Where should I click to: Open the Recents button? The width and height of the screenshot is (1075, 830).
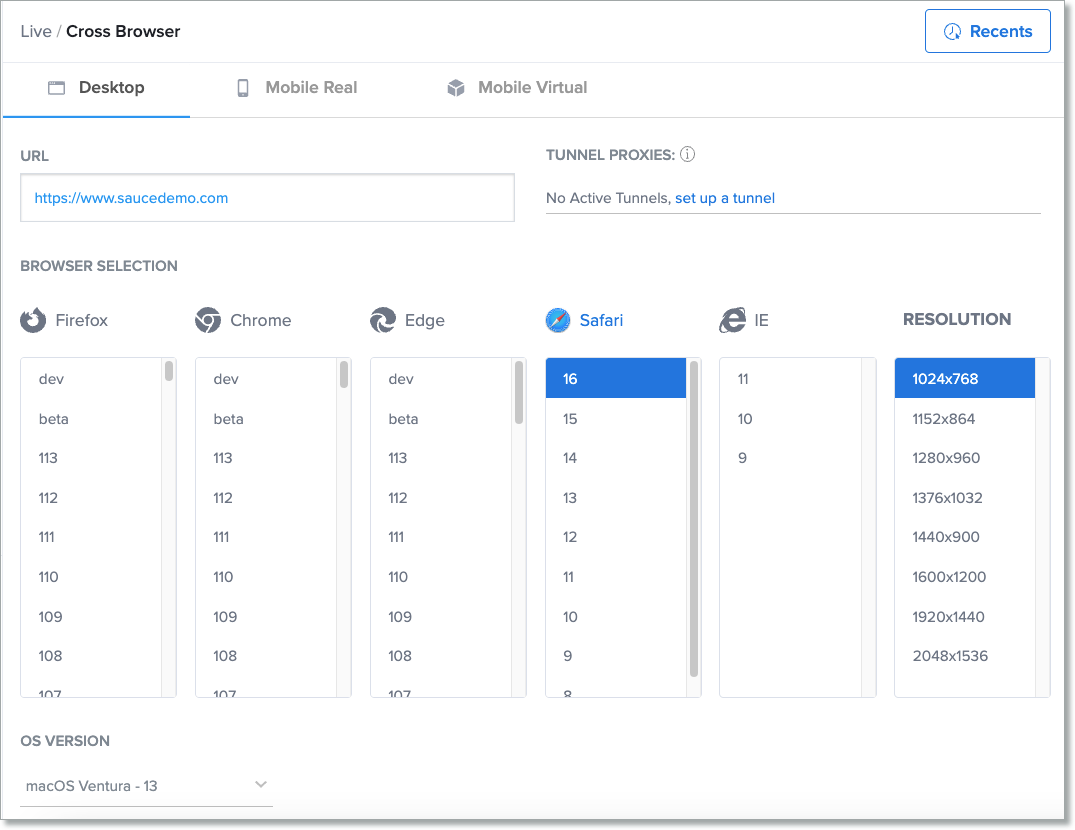pyautogui.click(x=987, y=31)
